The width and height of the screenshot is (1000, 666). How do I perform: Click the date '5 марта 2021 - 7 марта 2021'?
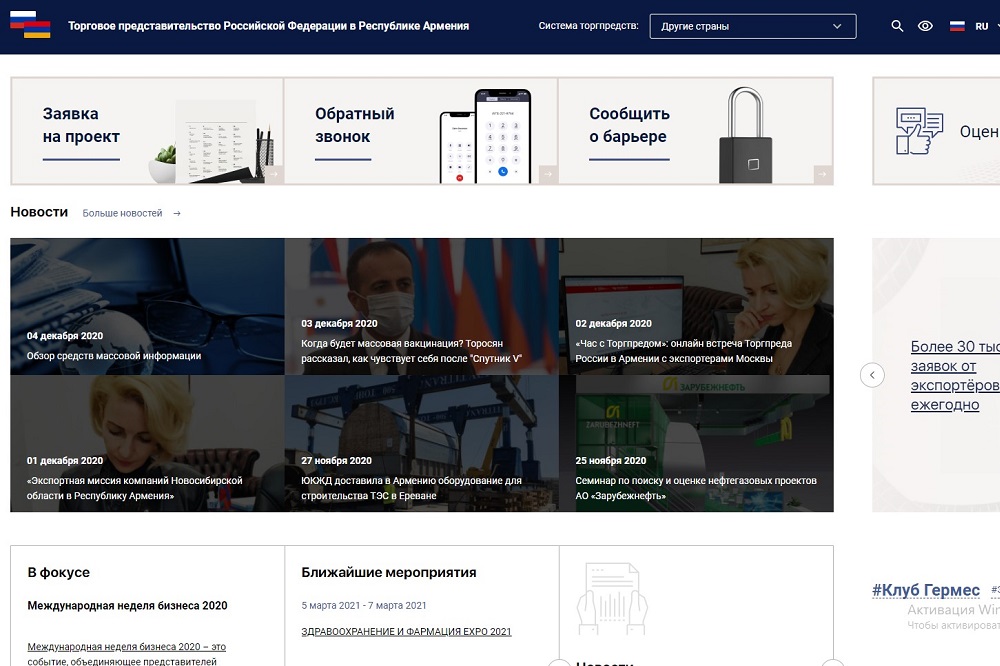(x=364, y=605)
